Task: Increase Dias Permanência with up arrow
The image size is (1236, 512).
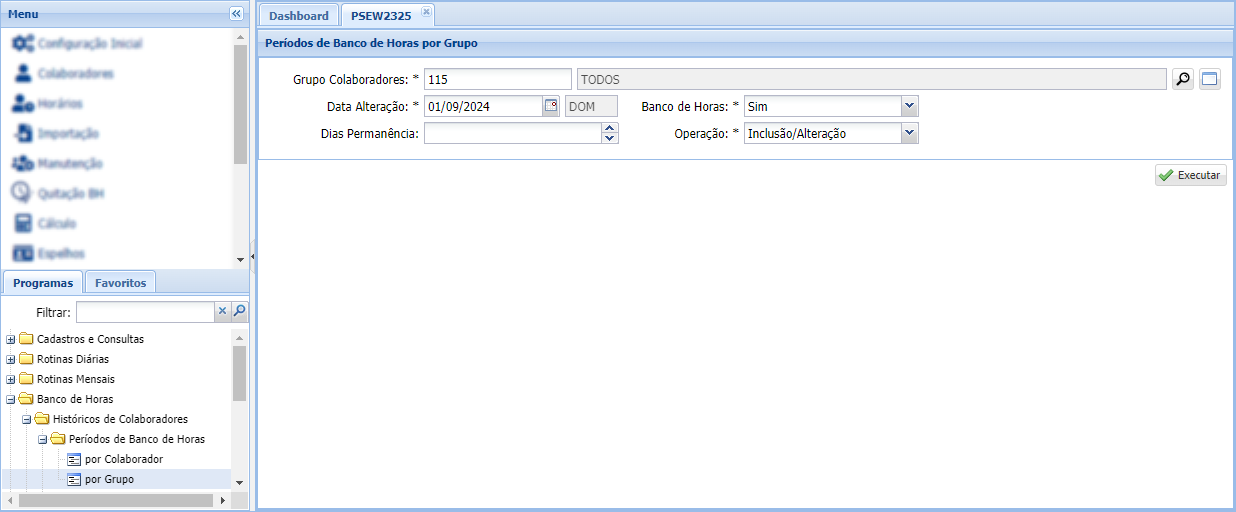Action: [x=610, y=128]
